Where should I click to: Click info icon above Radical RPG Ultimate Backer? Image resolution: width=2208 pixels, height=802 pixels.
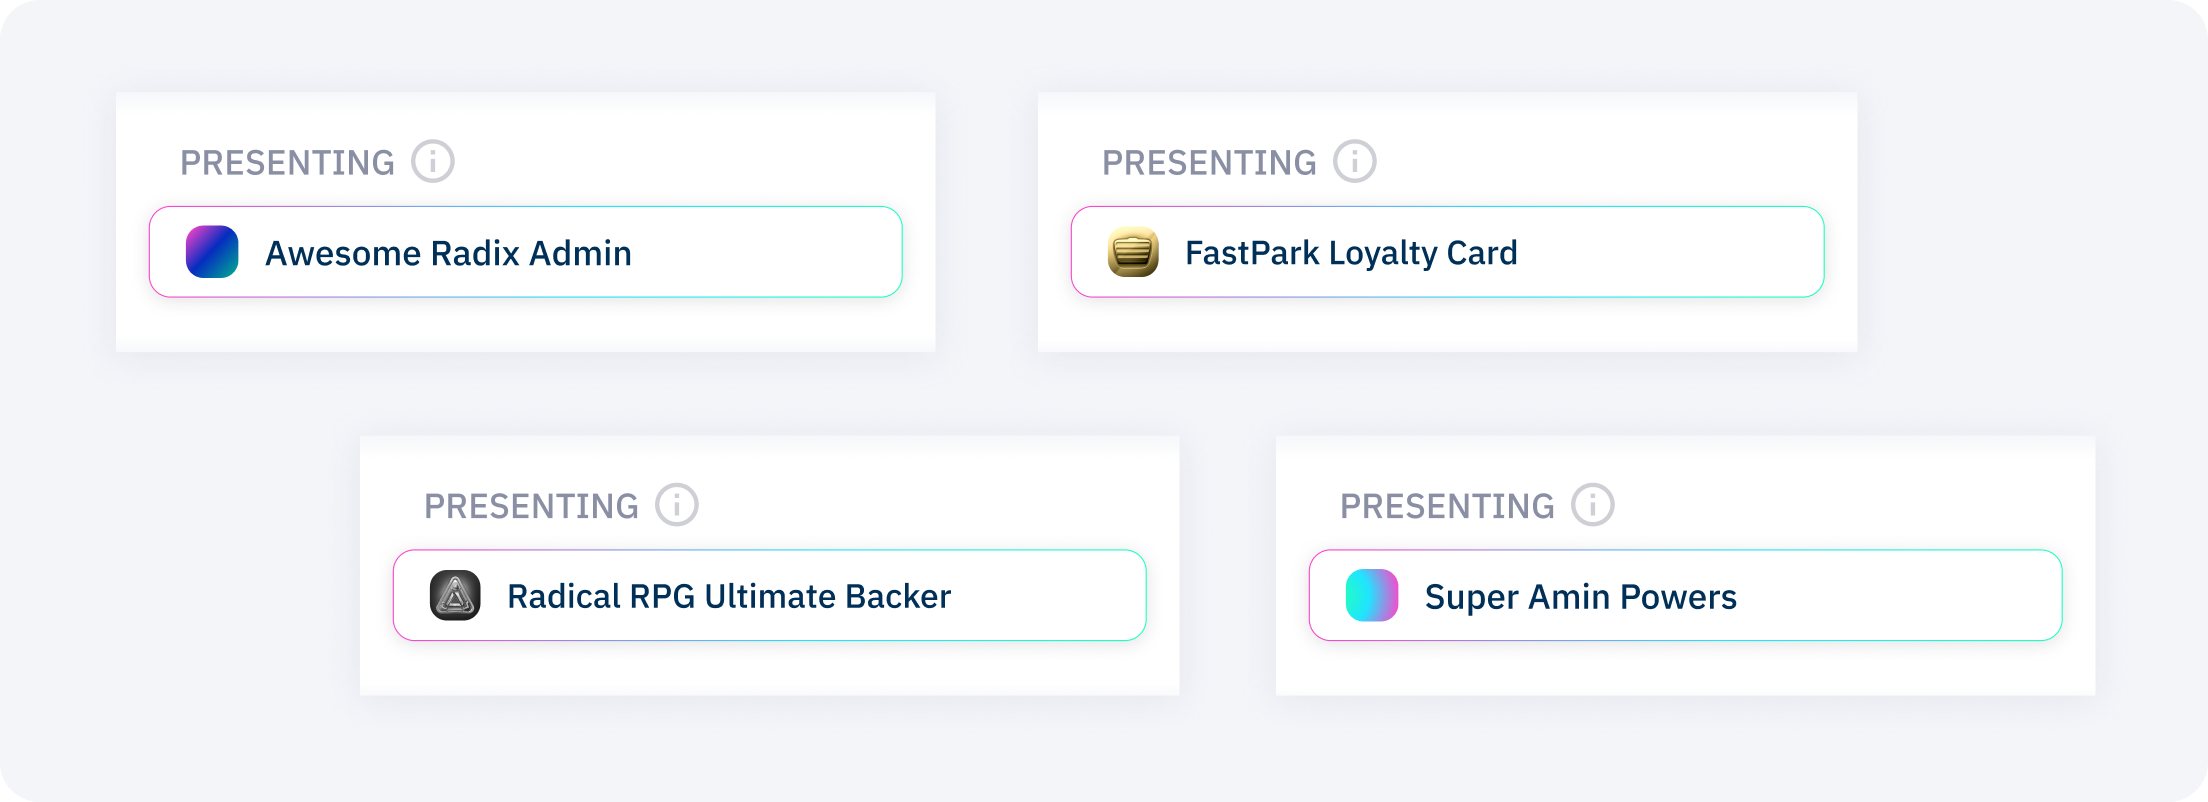pos(677,505)
